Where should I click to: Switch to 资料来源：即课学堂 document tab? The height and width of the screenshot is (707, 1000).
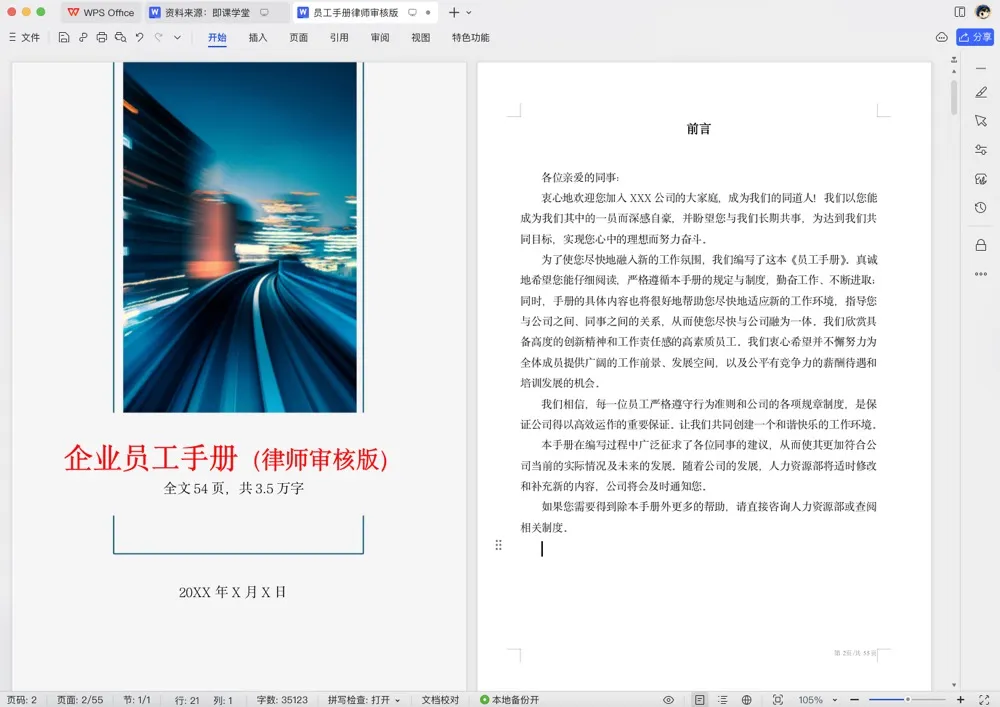[207, 12]
